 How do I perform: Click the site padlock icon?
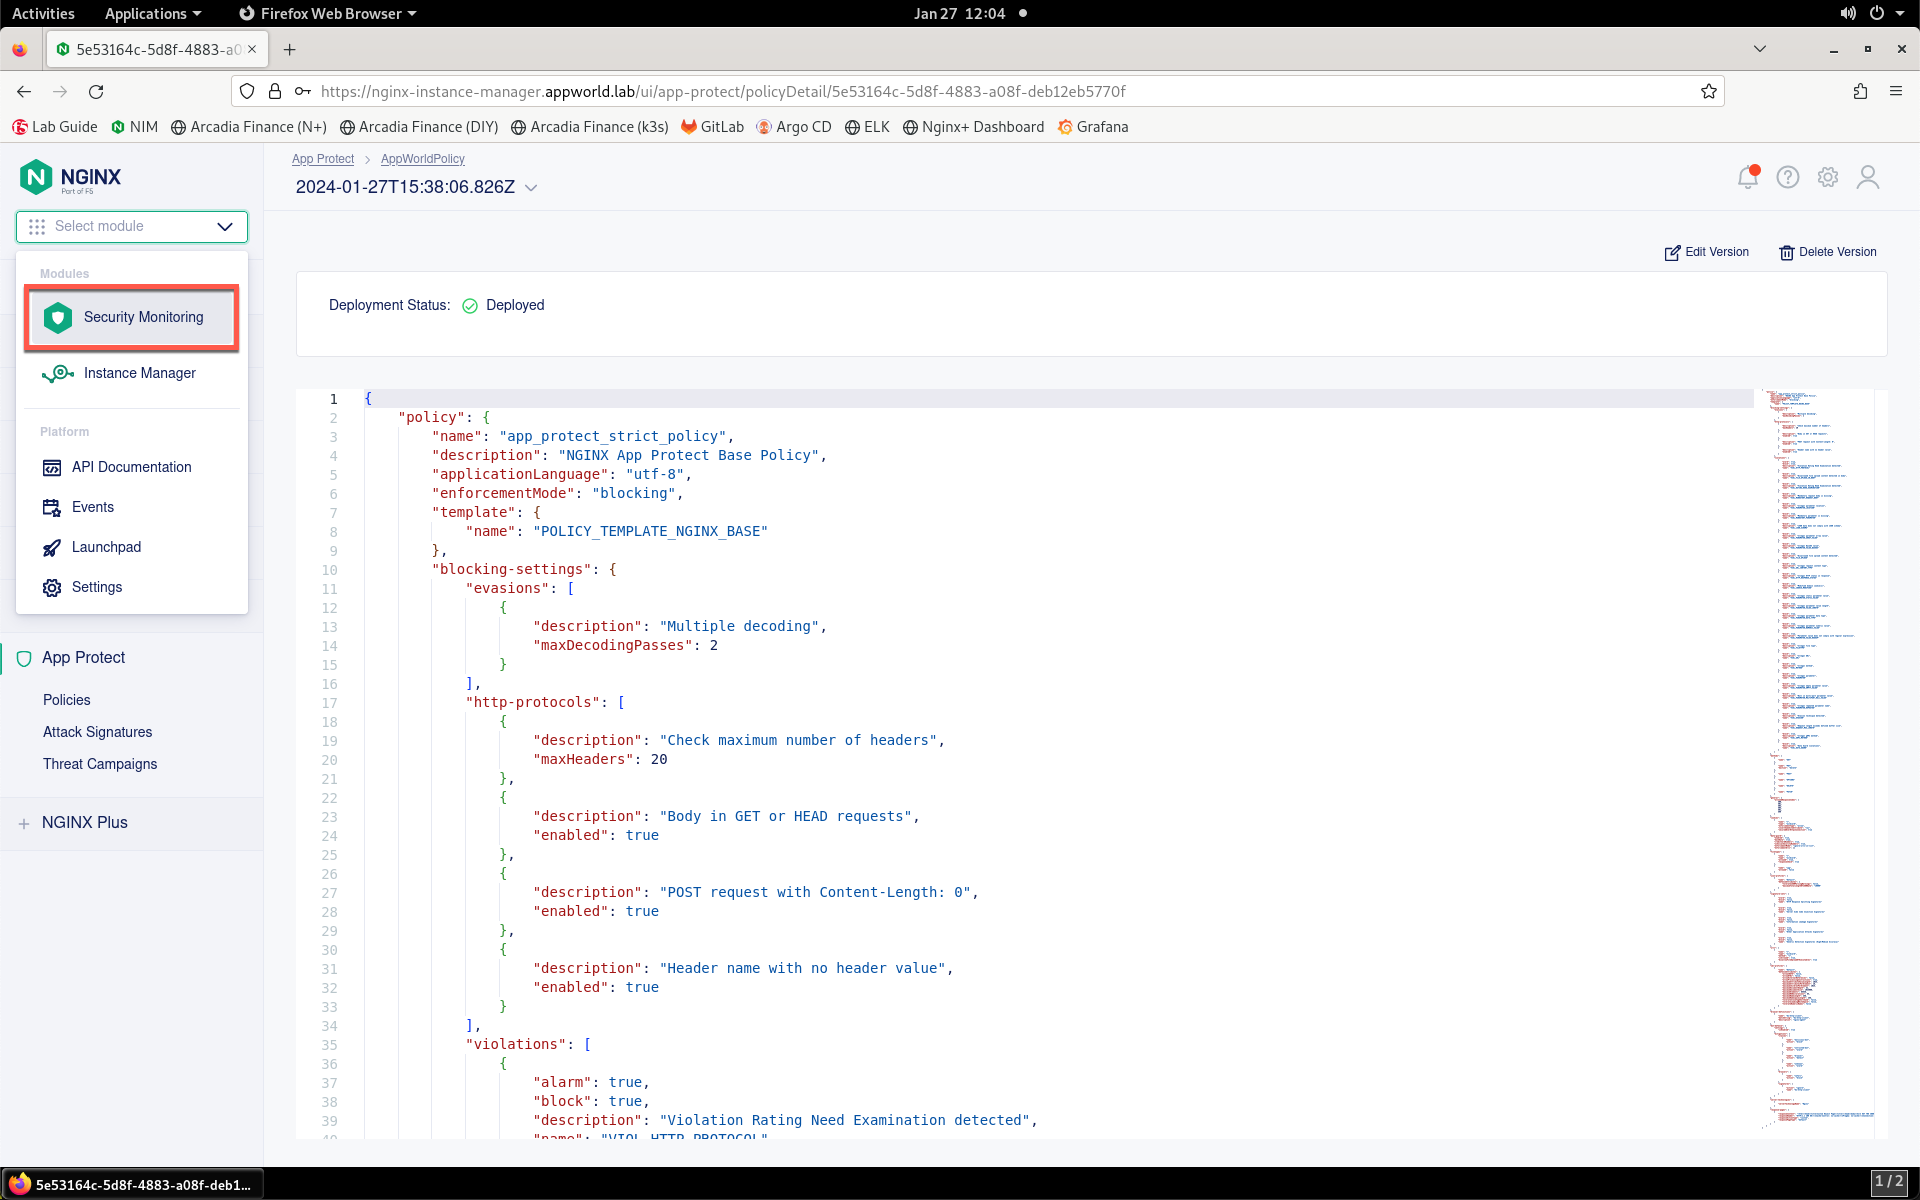pos(275,91)
